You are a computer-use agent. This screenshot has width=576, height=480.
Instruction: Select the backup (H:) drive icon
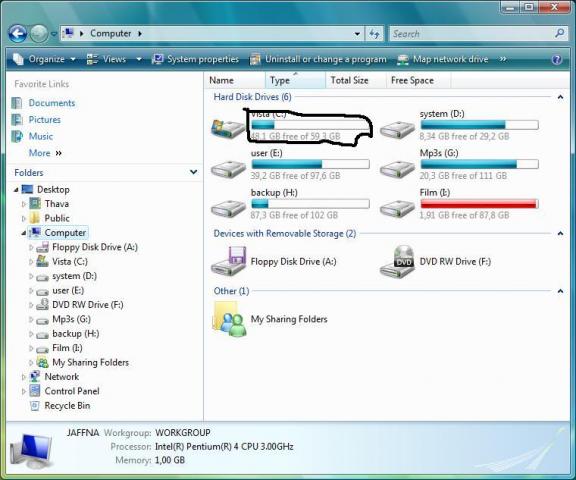click(228, 209)
